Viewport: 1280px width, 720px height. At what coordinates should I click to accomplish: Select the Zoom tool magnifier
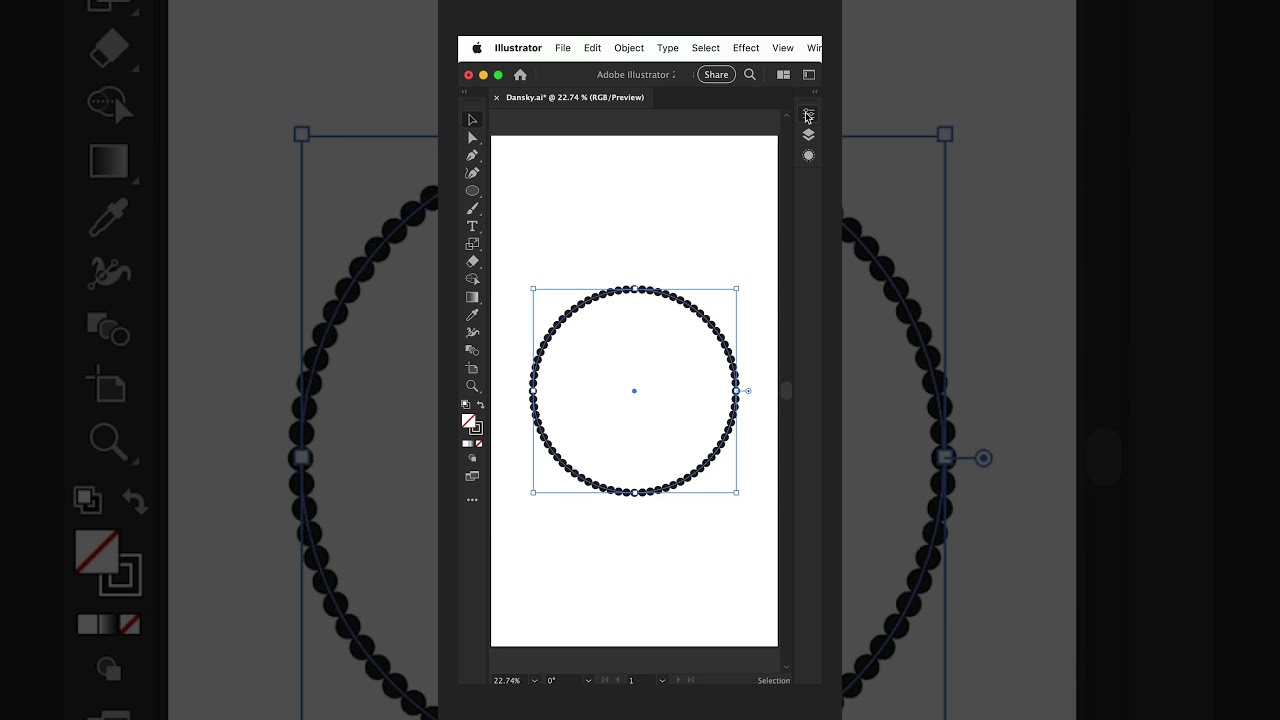coord(472,386)
